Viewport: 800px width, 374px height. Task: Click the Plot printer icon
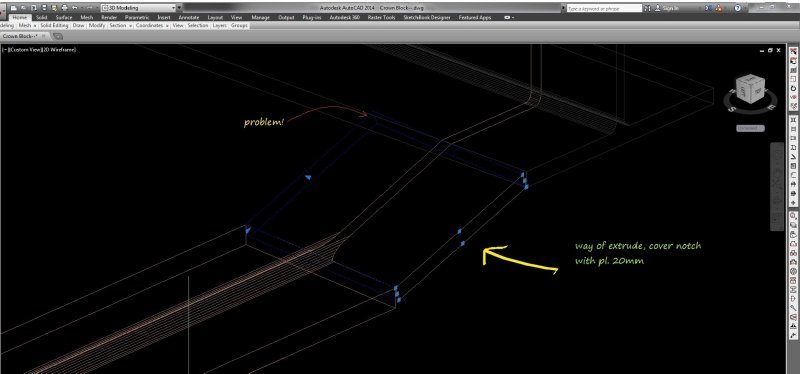coord(64,8)
